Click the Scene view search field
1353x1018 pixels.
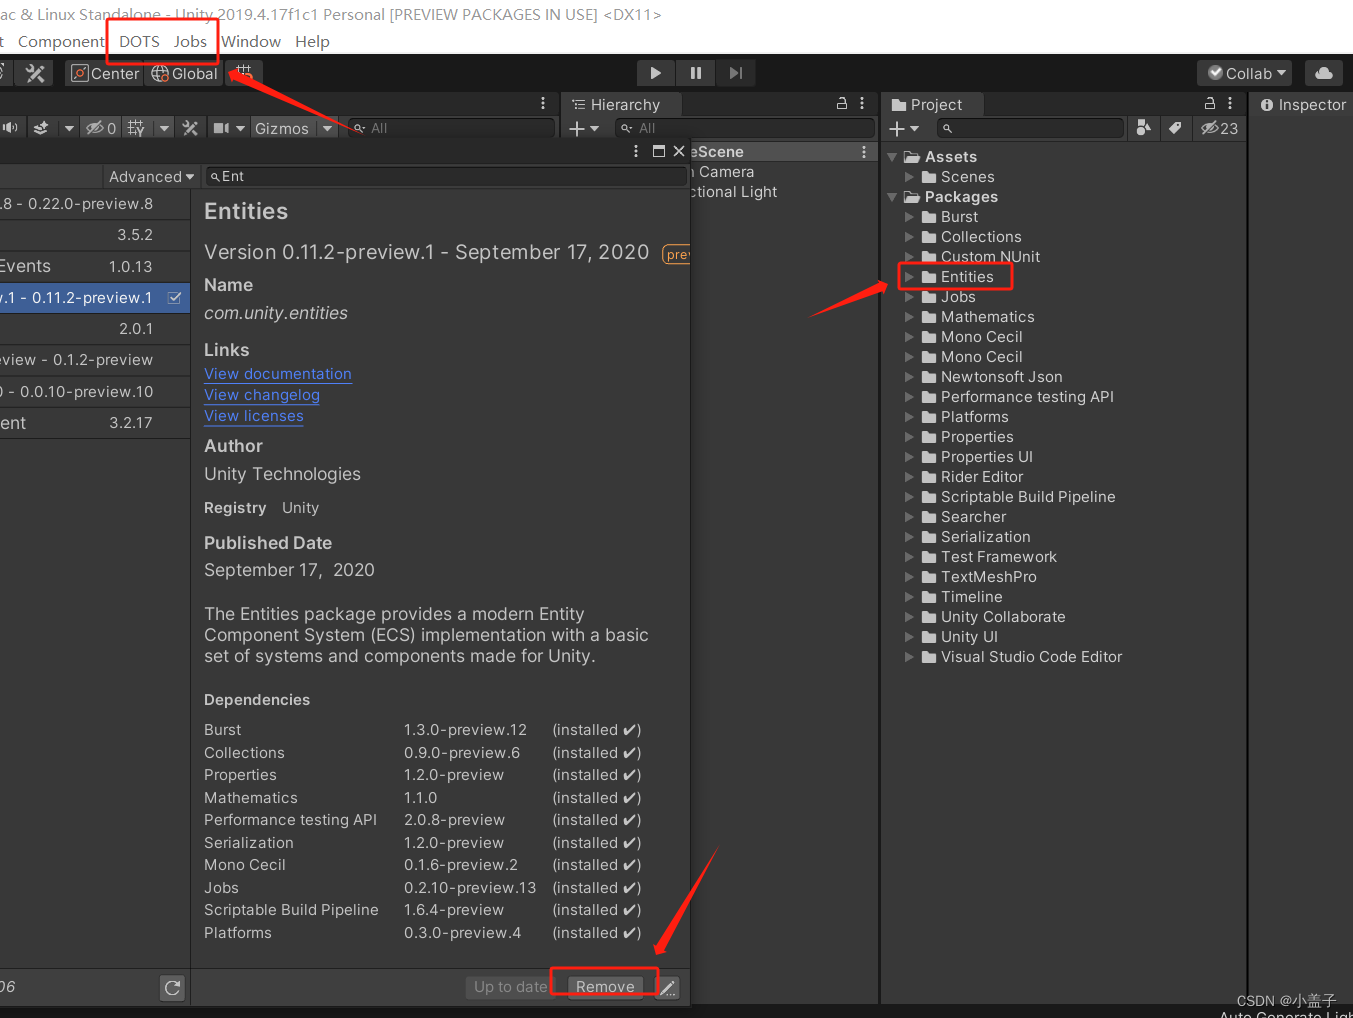tap(451, 128)
